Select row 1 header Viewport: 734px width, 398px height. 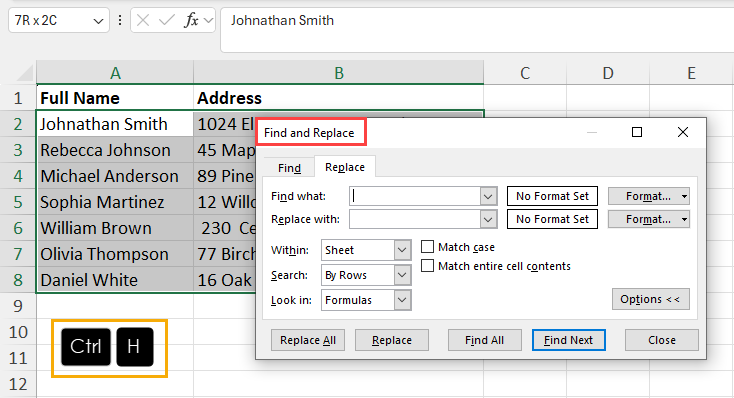[18, 98]
